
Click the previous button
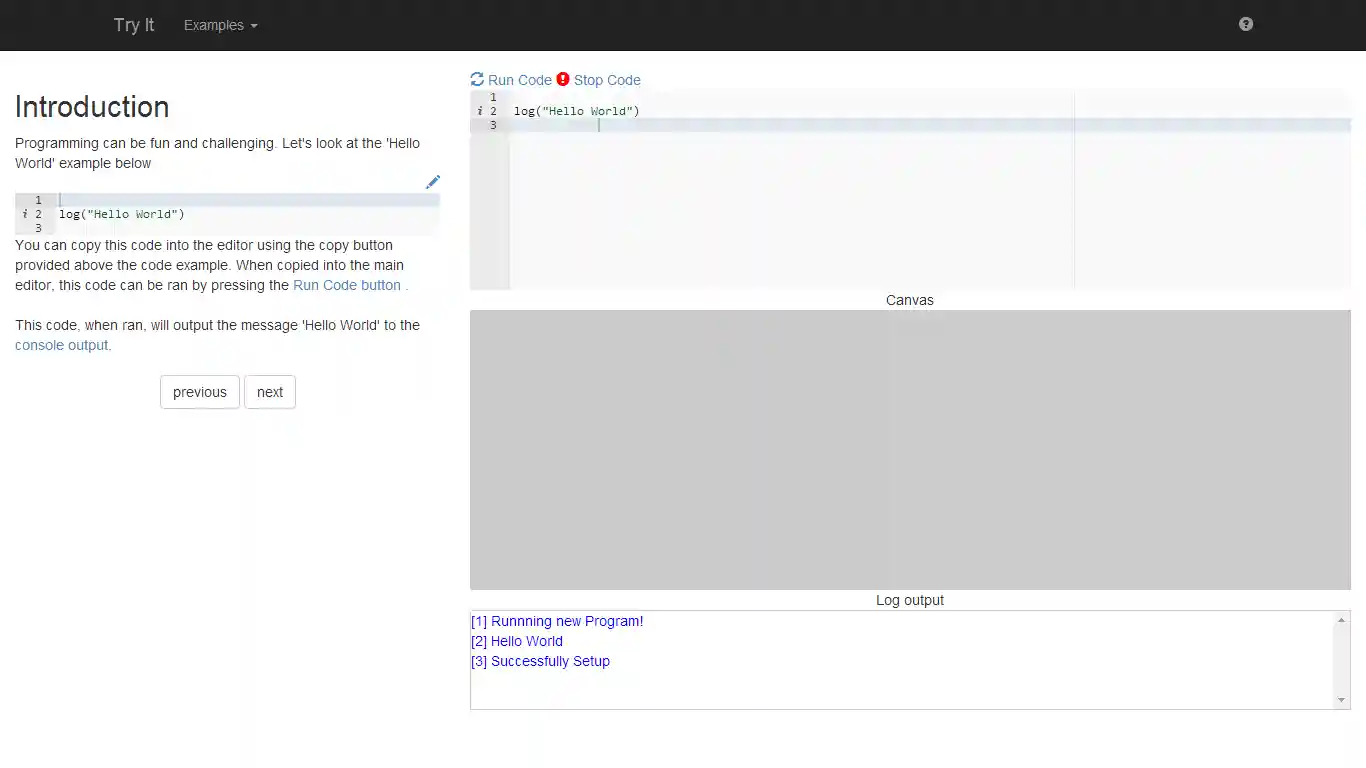[x=199, y=392]
